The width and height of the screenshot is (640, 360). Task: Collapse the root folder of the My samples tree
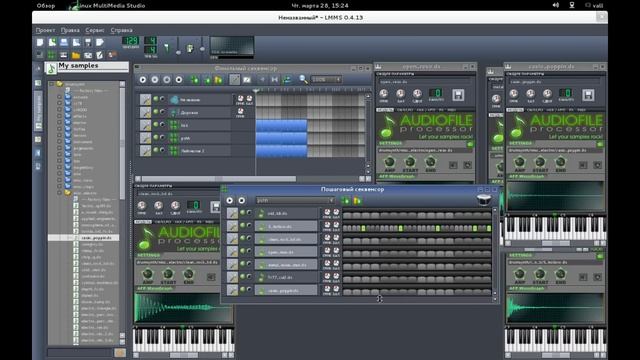click(x=52, y=84)
